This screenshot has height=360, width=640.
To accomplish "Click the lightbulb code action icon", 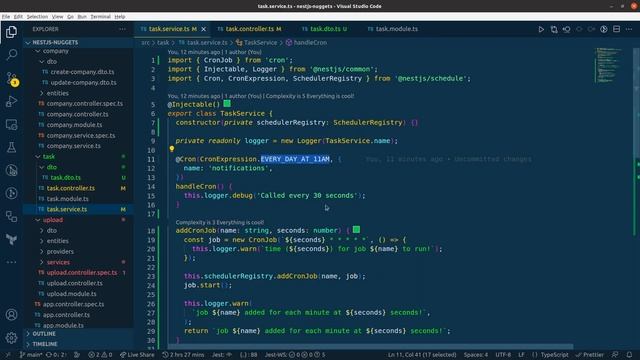I will (171, 149).
